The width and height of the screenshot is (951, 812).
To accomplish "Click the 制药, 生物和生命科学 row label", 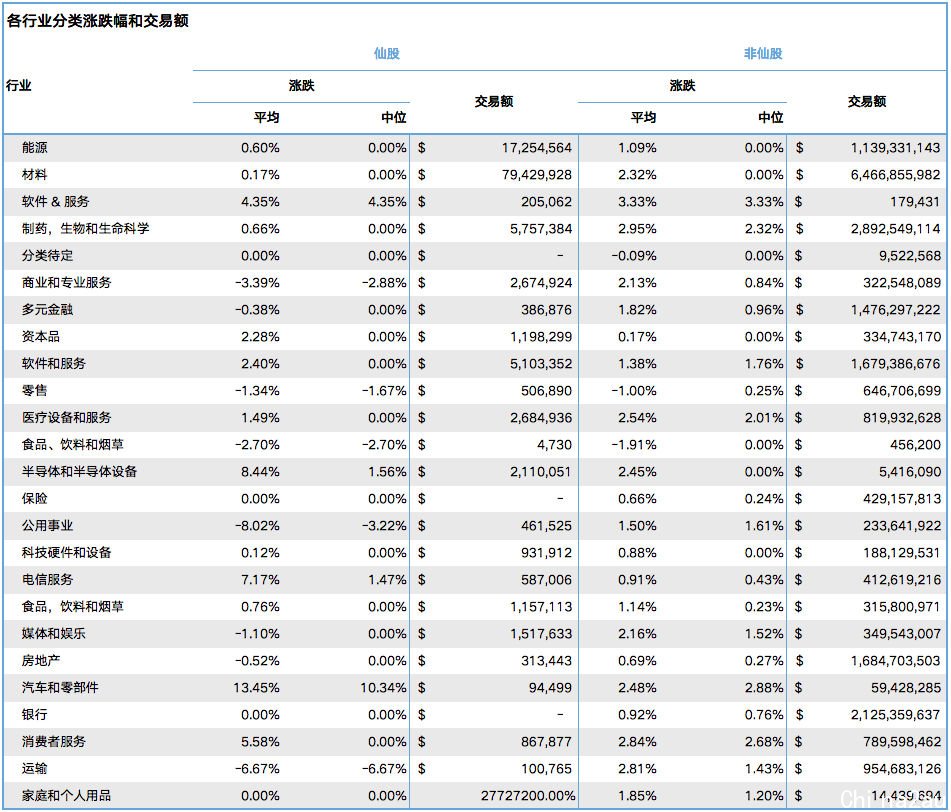I will (86, 229).
